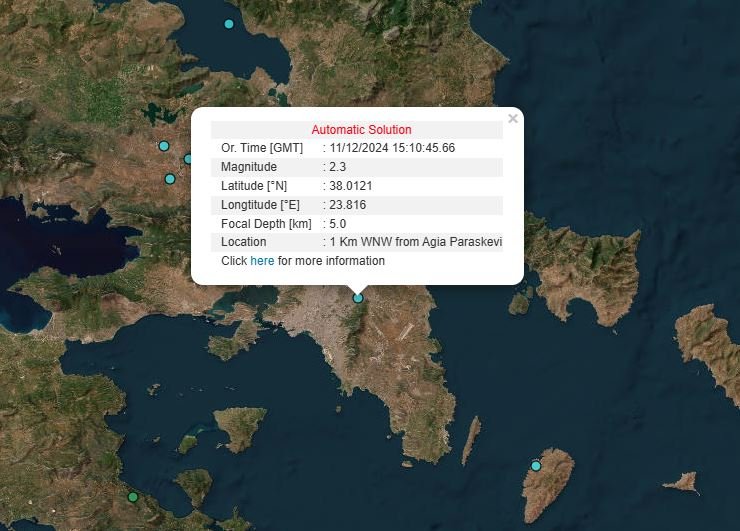
Task: Click the 'Automatic Solution' header text
Action: pos(361,130)
